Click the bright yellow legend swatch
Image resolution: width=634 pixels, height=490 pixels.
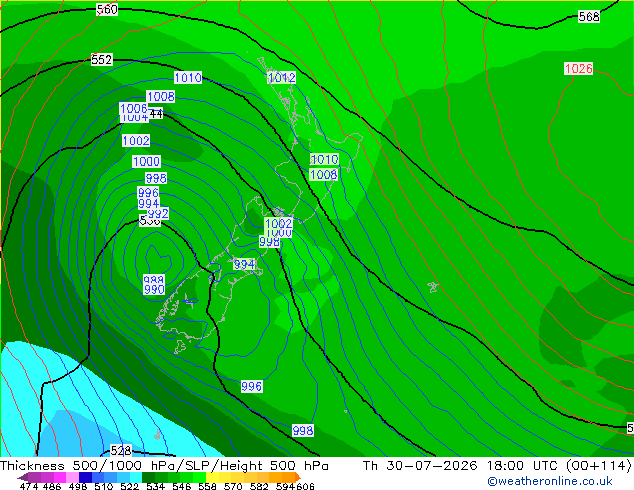point(212,477)
